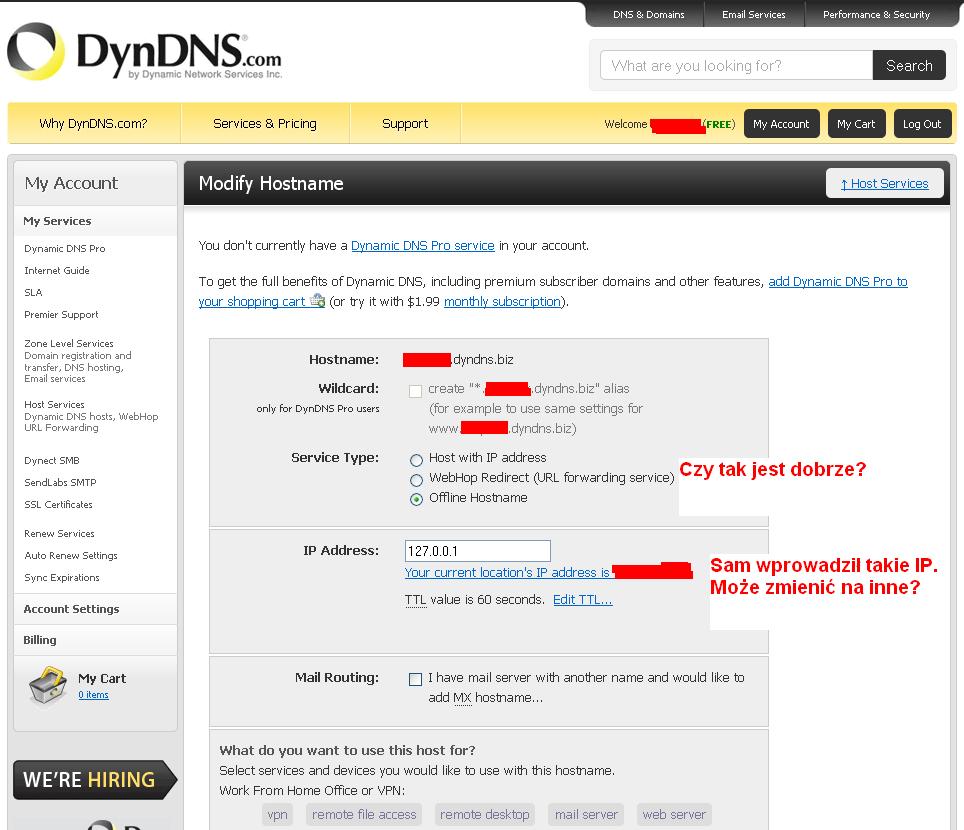Click the My Account button in header
This screenshot has width=964, height=830.
(781, 124)
